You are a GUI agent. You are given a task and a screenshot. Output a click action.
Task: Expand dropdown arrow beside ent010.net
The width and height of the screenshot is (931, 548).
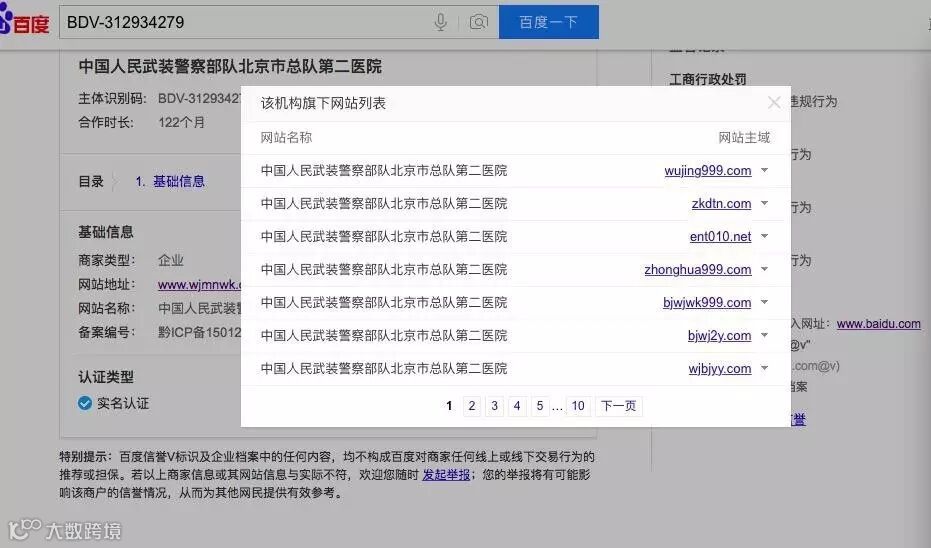765,236
